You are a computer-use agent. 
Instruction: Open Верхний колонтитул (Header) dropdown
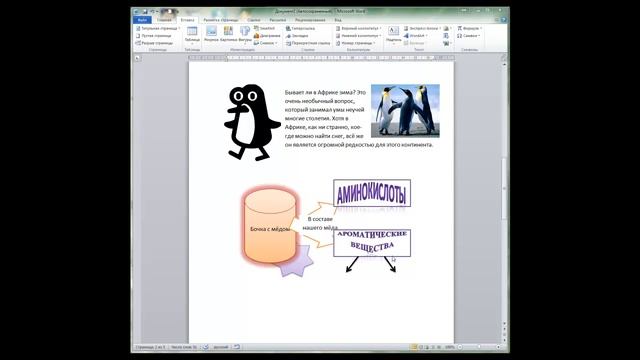359,29
